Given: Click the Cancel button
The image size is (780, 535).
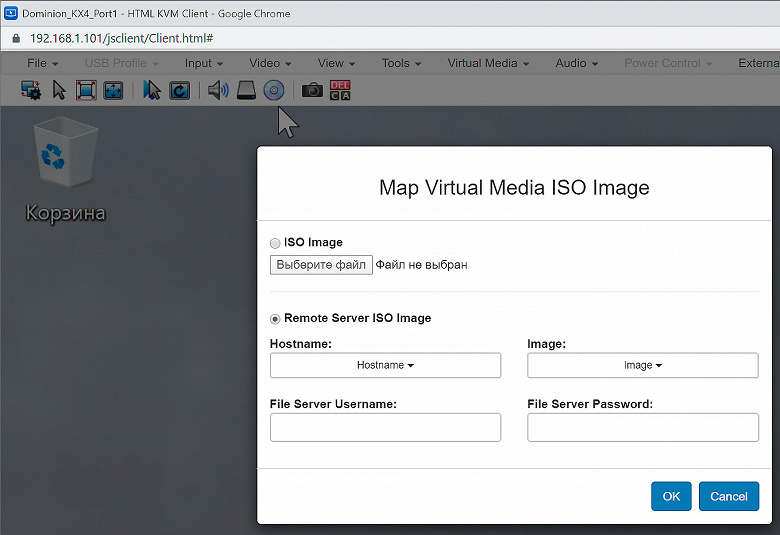Looking at the screenshot, I should [x=729, y=496].
